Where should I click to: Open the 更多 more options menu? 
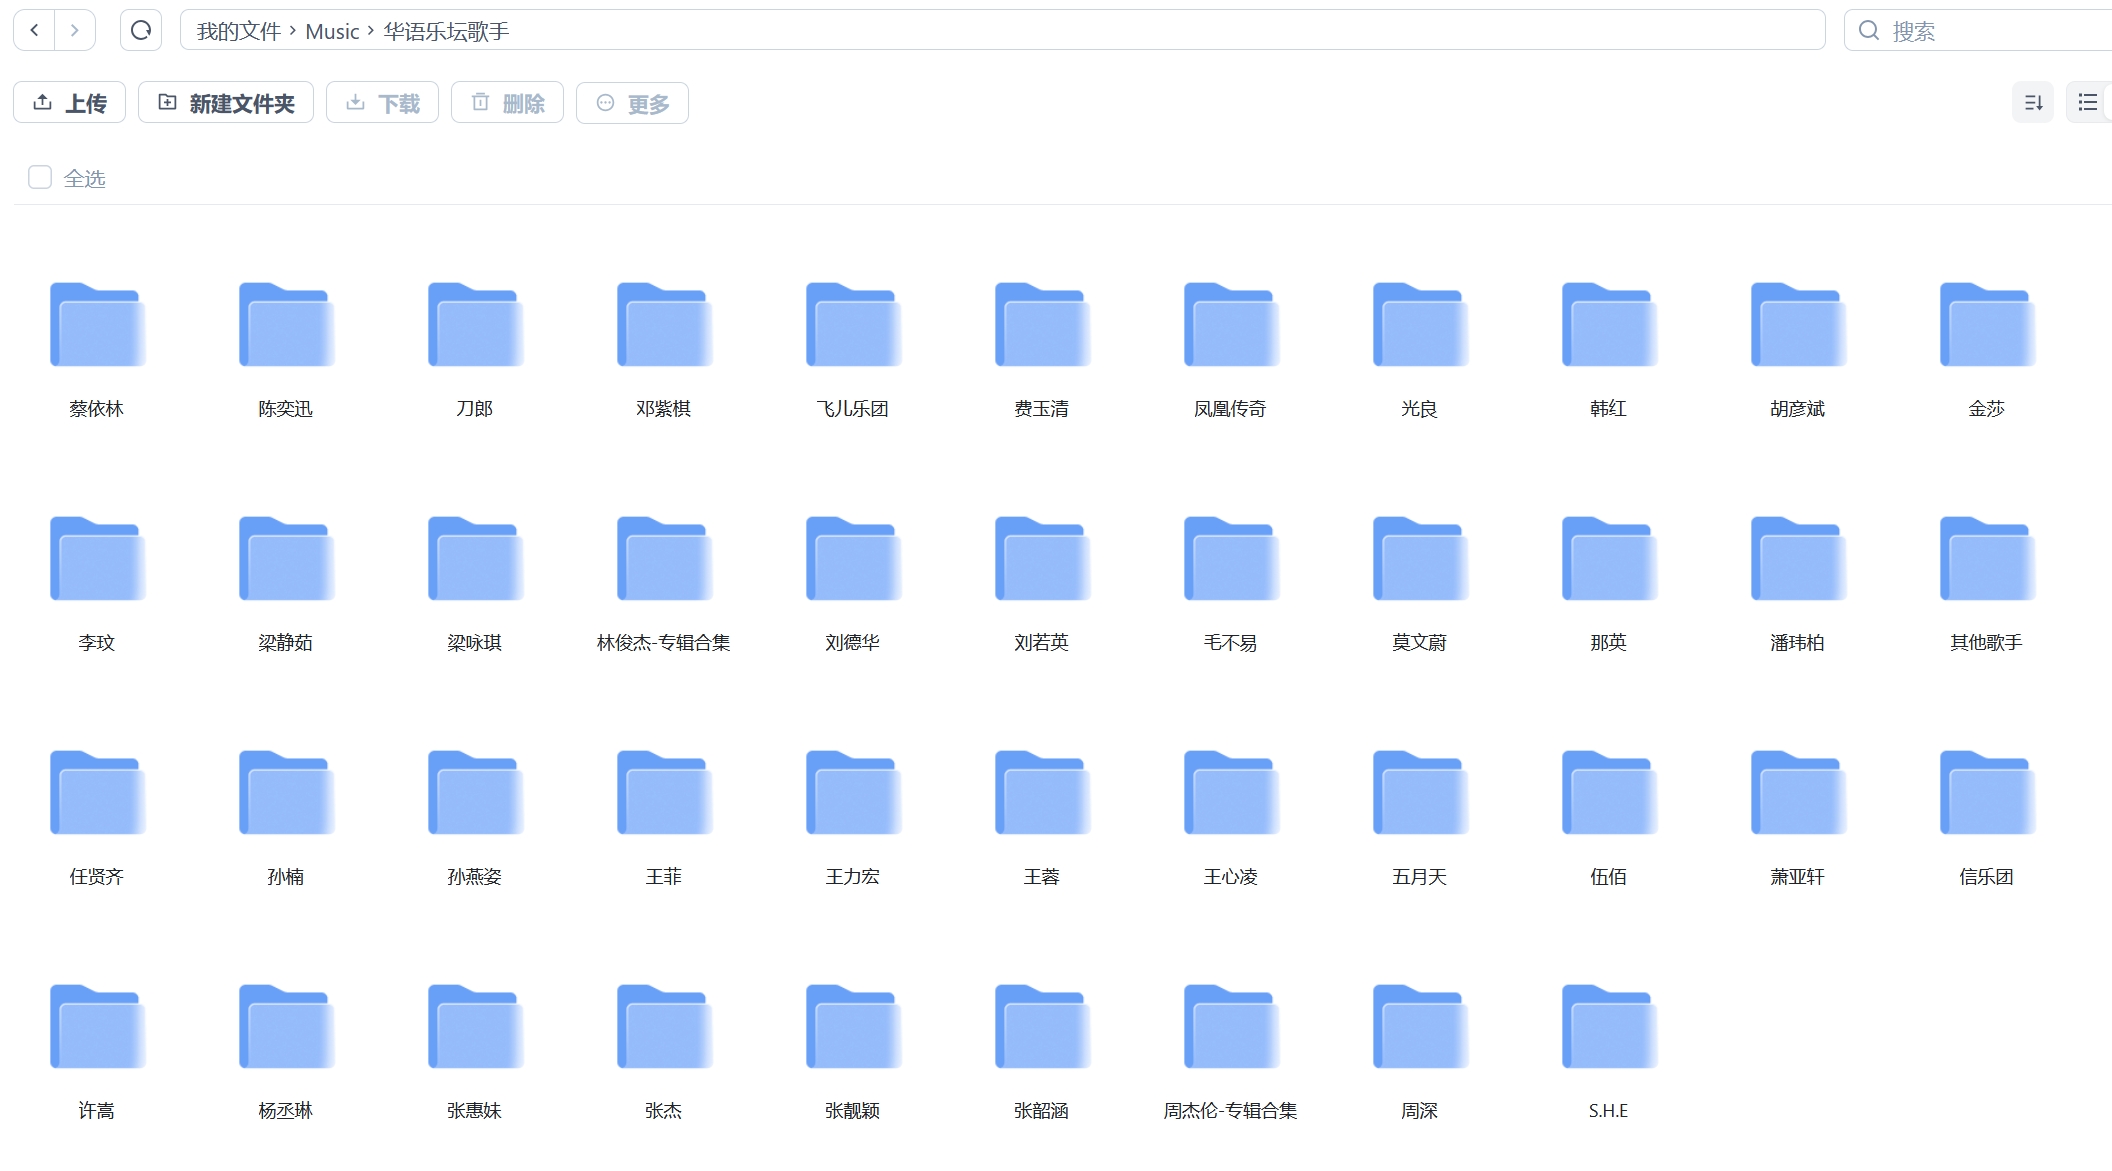pos(632,103)
